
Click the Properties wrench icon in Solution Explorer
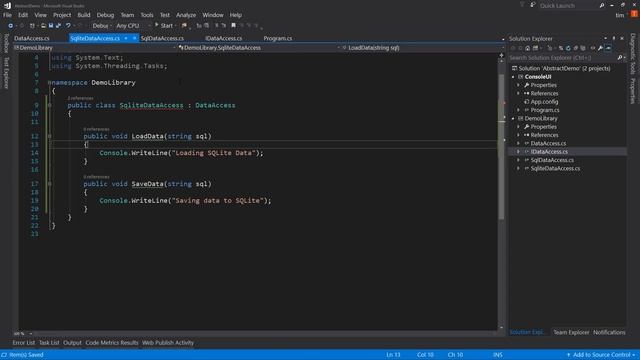tap(600, 48)
